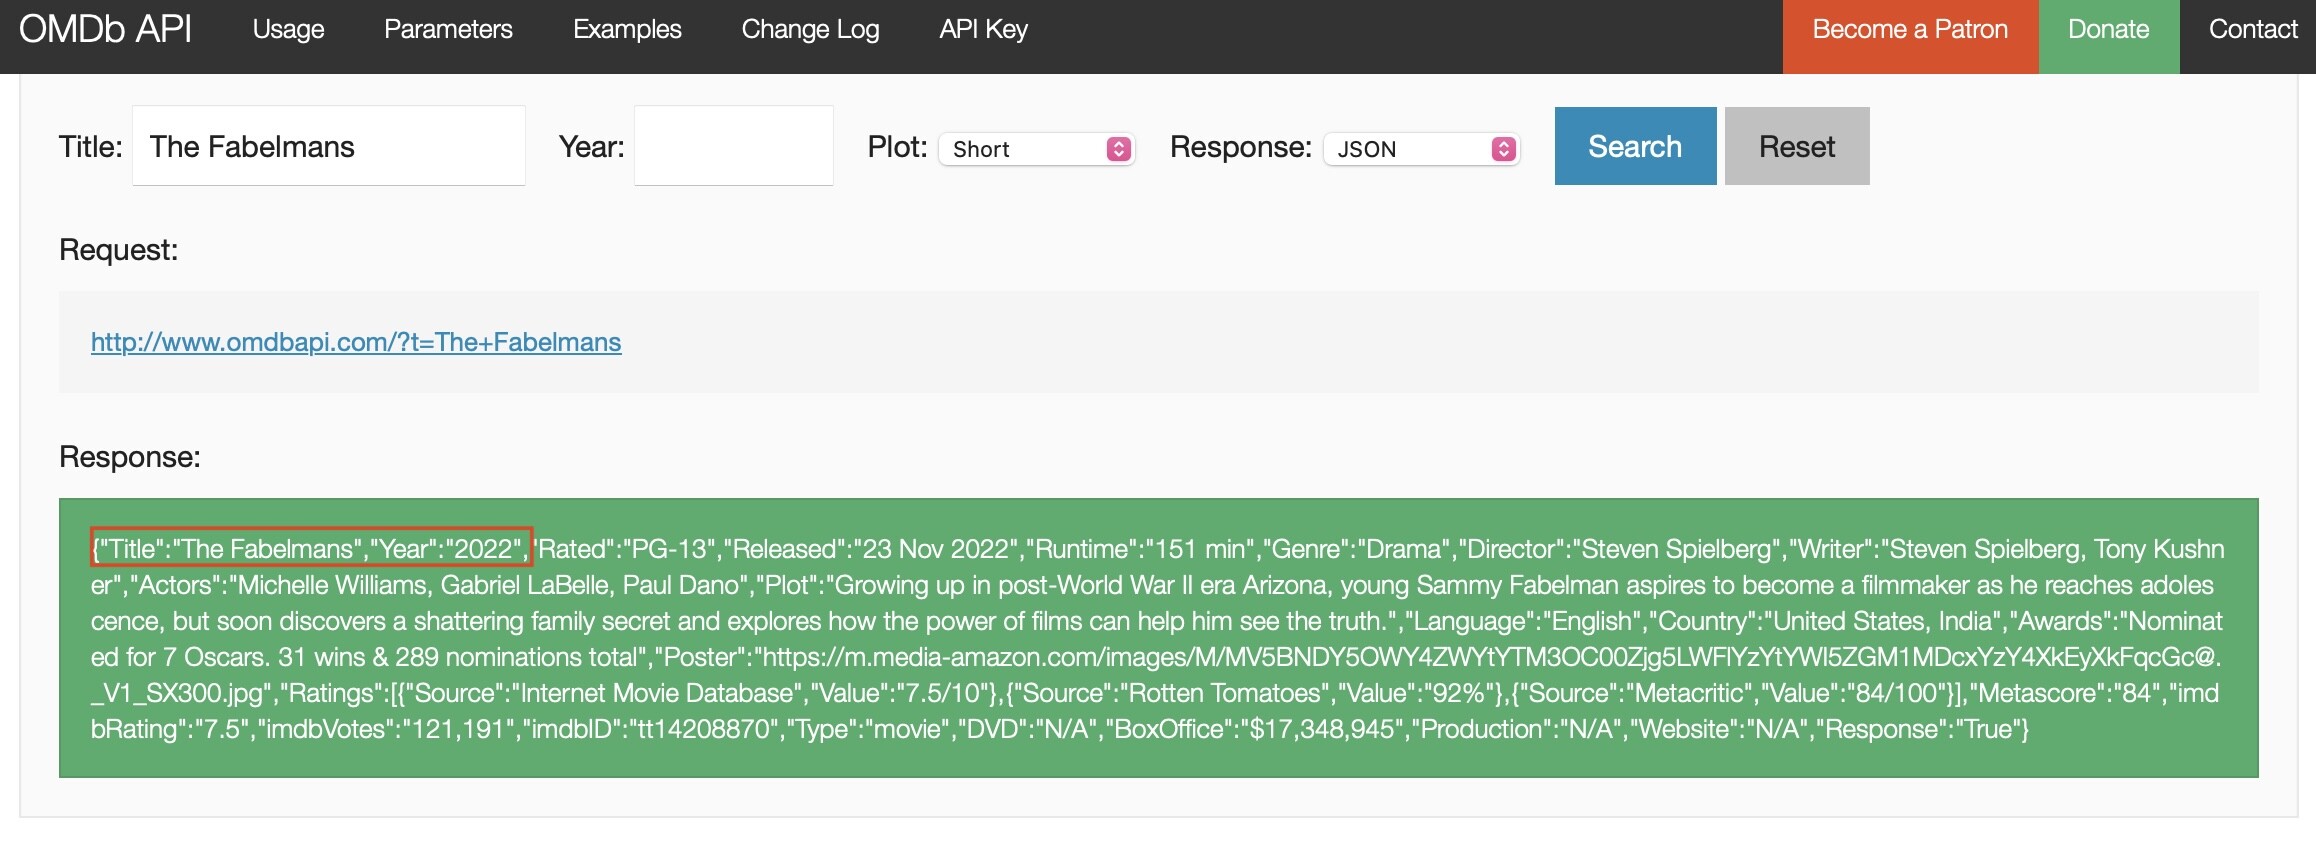Open the API Key page
The image size is (2316, 842).
pyautogui.click(x=983, y=30)
